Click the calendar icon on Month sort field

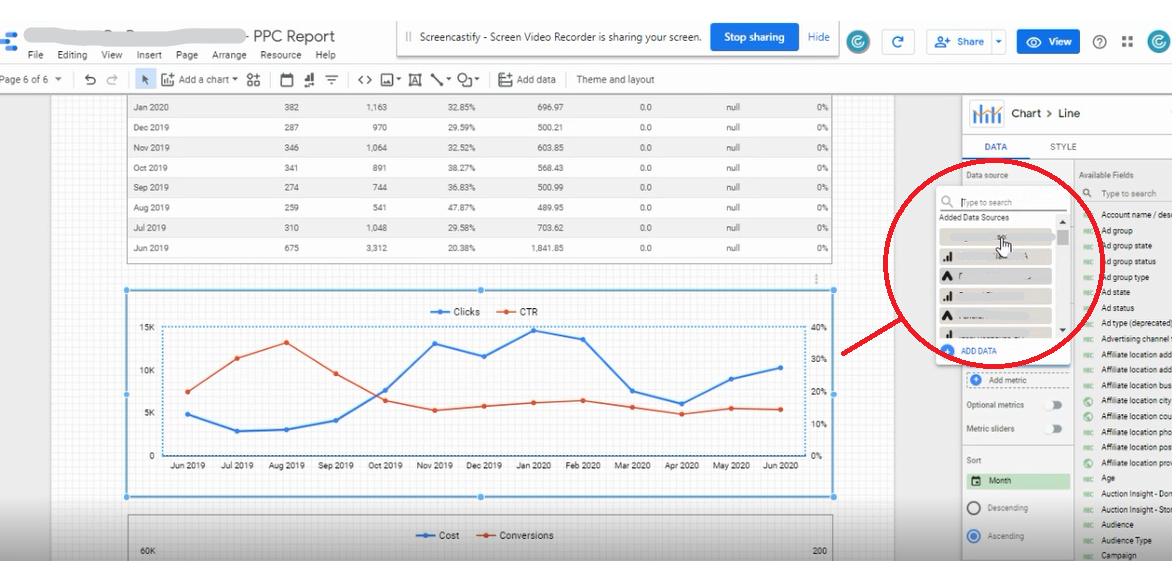975,481
